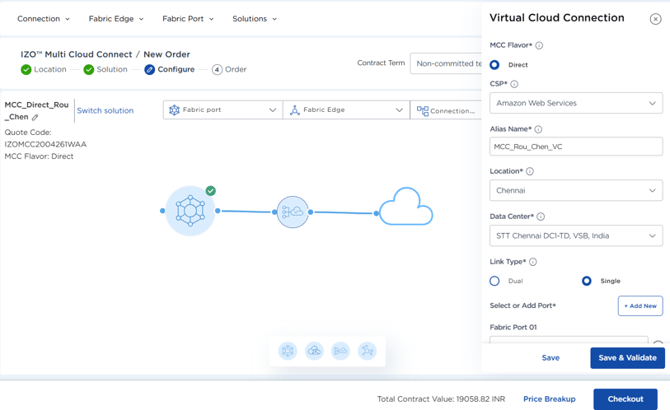Screen dimensions: 670x410
Task: Open the Connection top menu
Action: pyautogui.click(x=43, y=19)
